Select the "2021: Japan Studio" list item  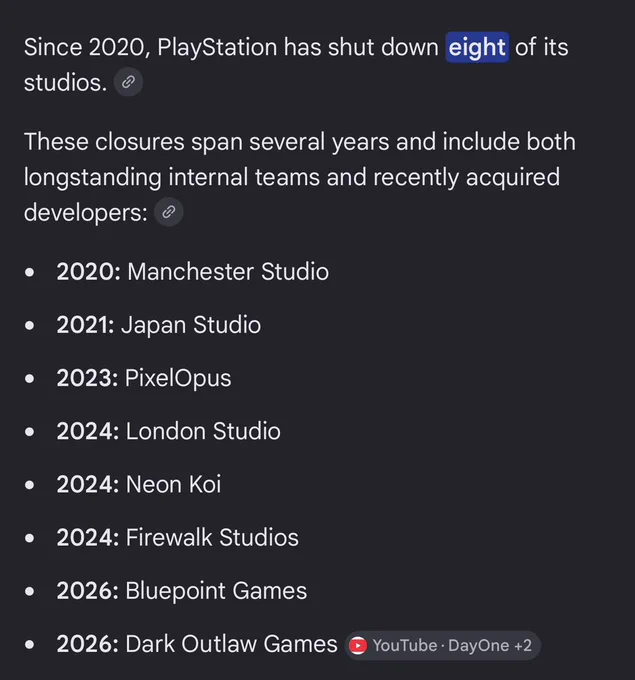point(159,325)
